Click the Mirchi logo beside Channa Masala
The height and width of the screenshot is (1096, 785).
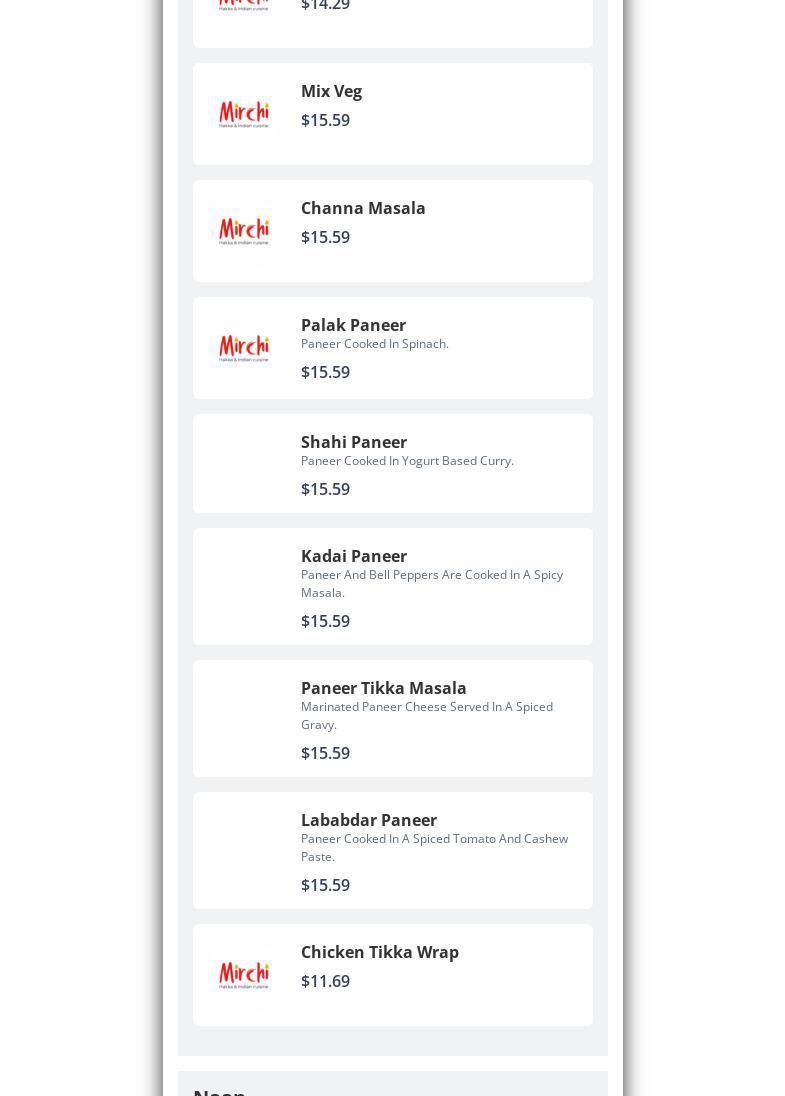click(244, 231)
